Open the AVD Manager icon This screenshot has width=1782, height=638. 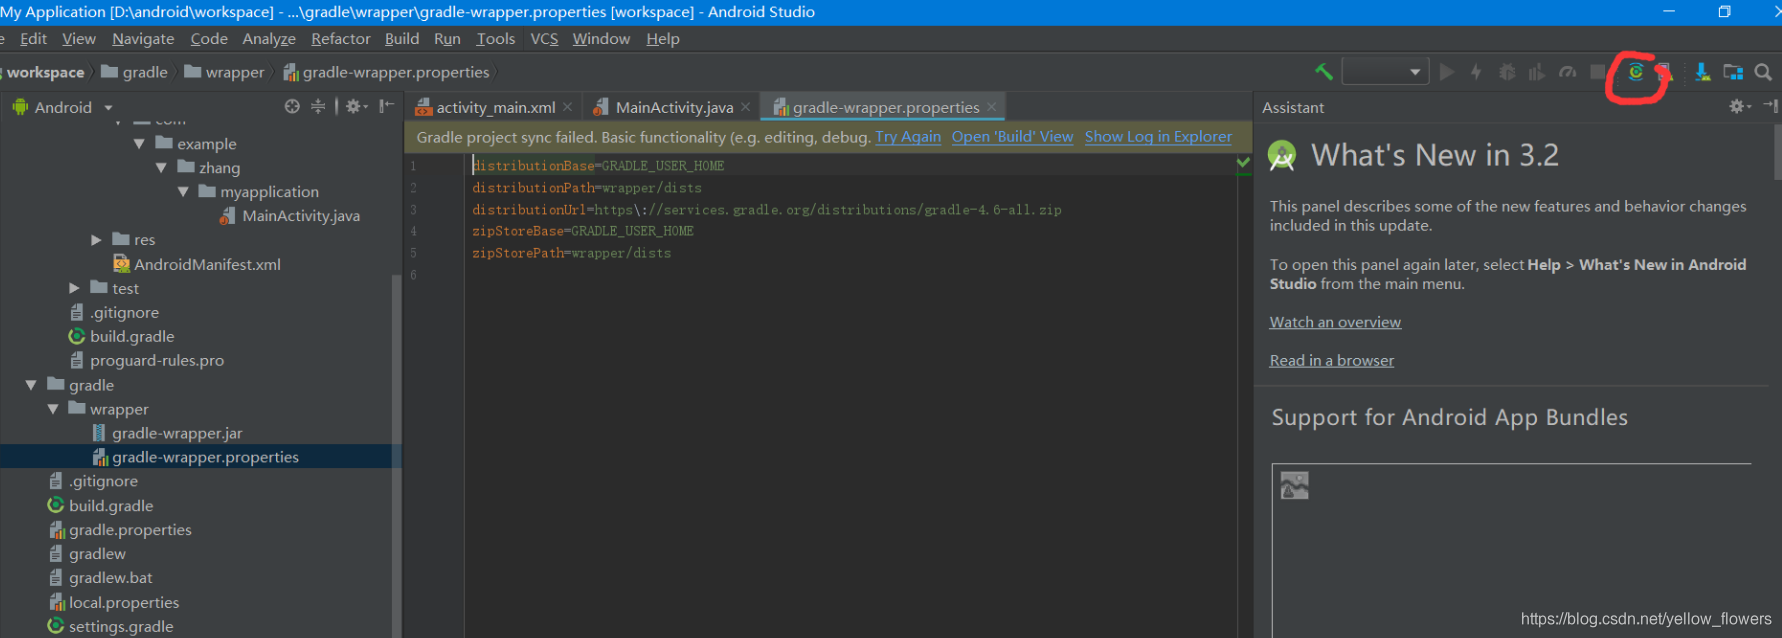[x=1664, y=72]
